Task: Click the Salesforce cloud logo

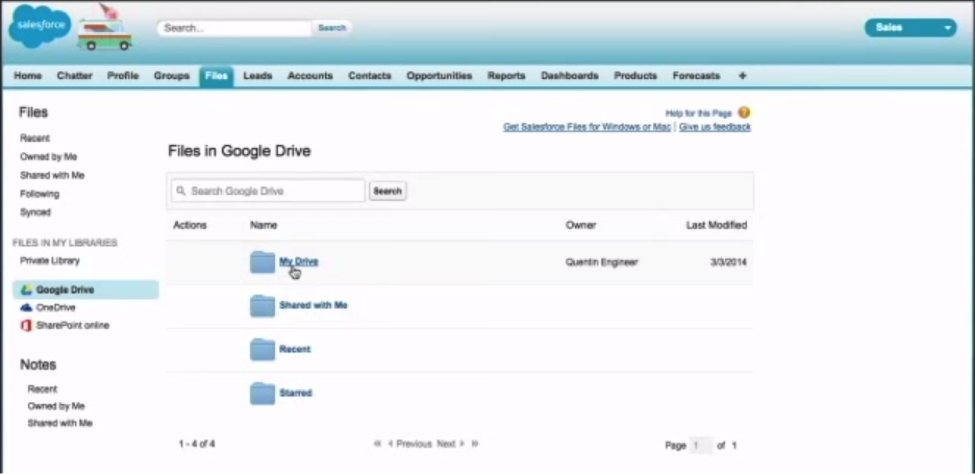Action: (x=39, y=26)
